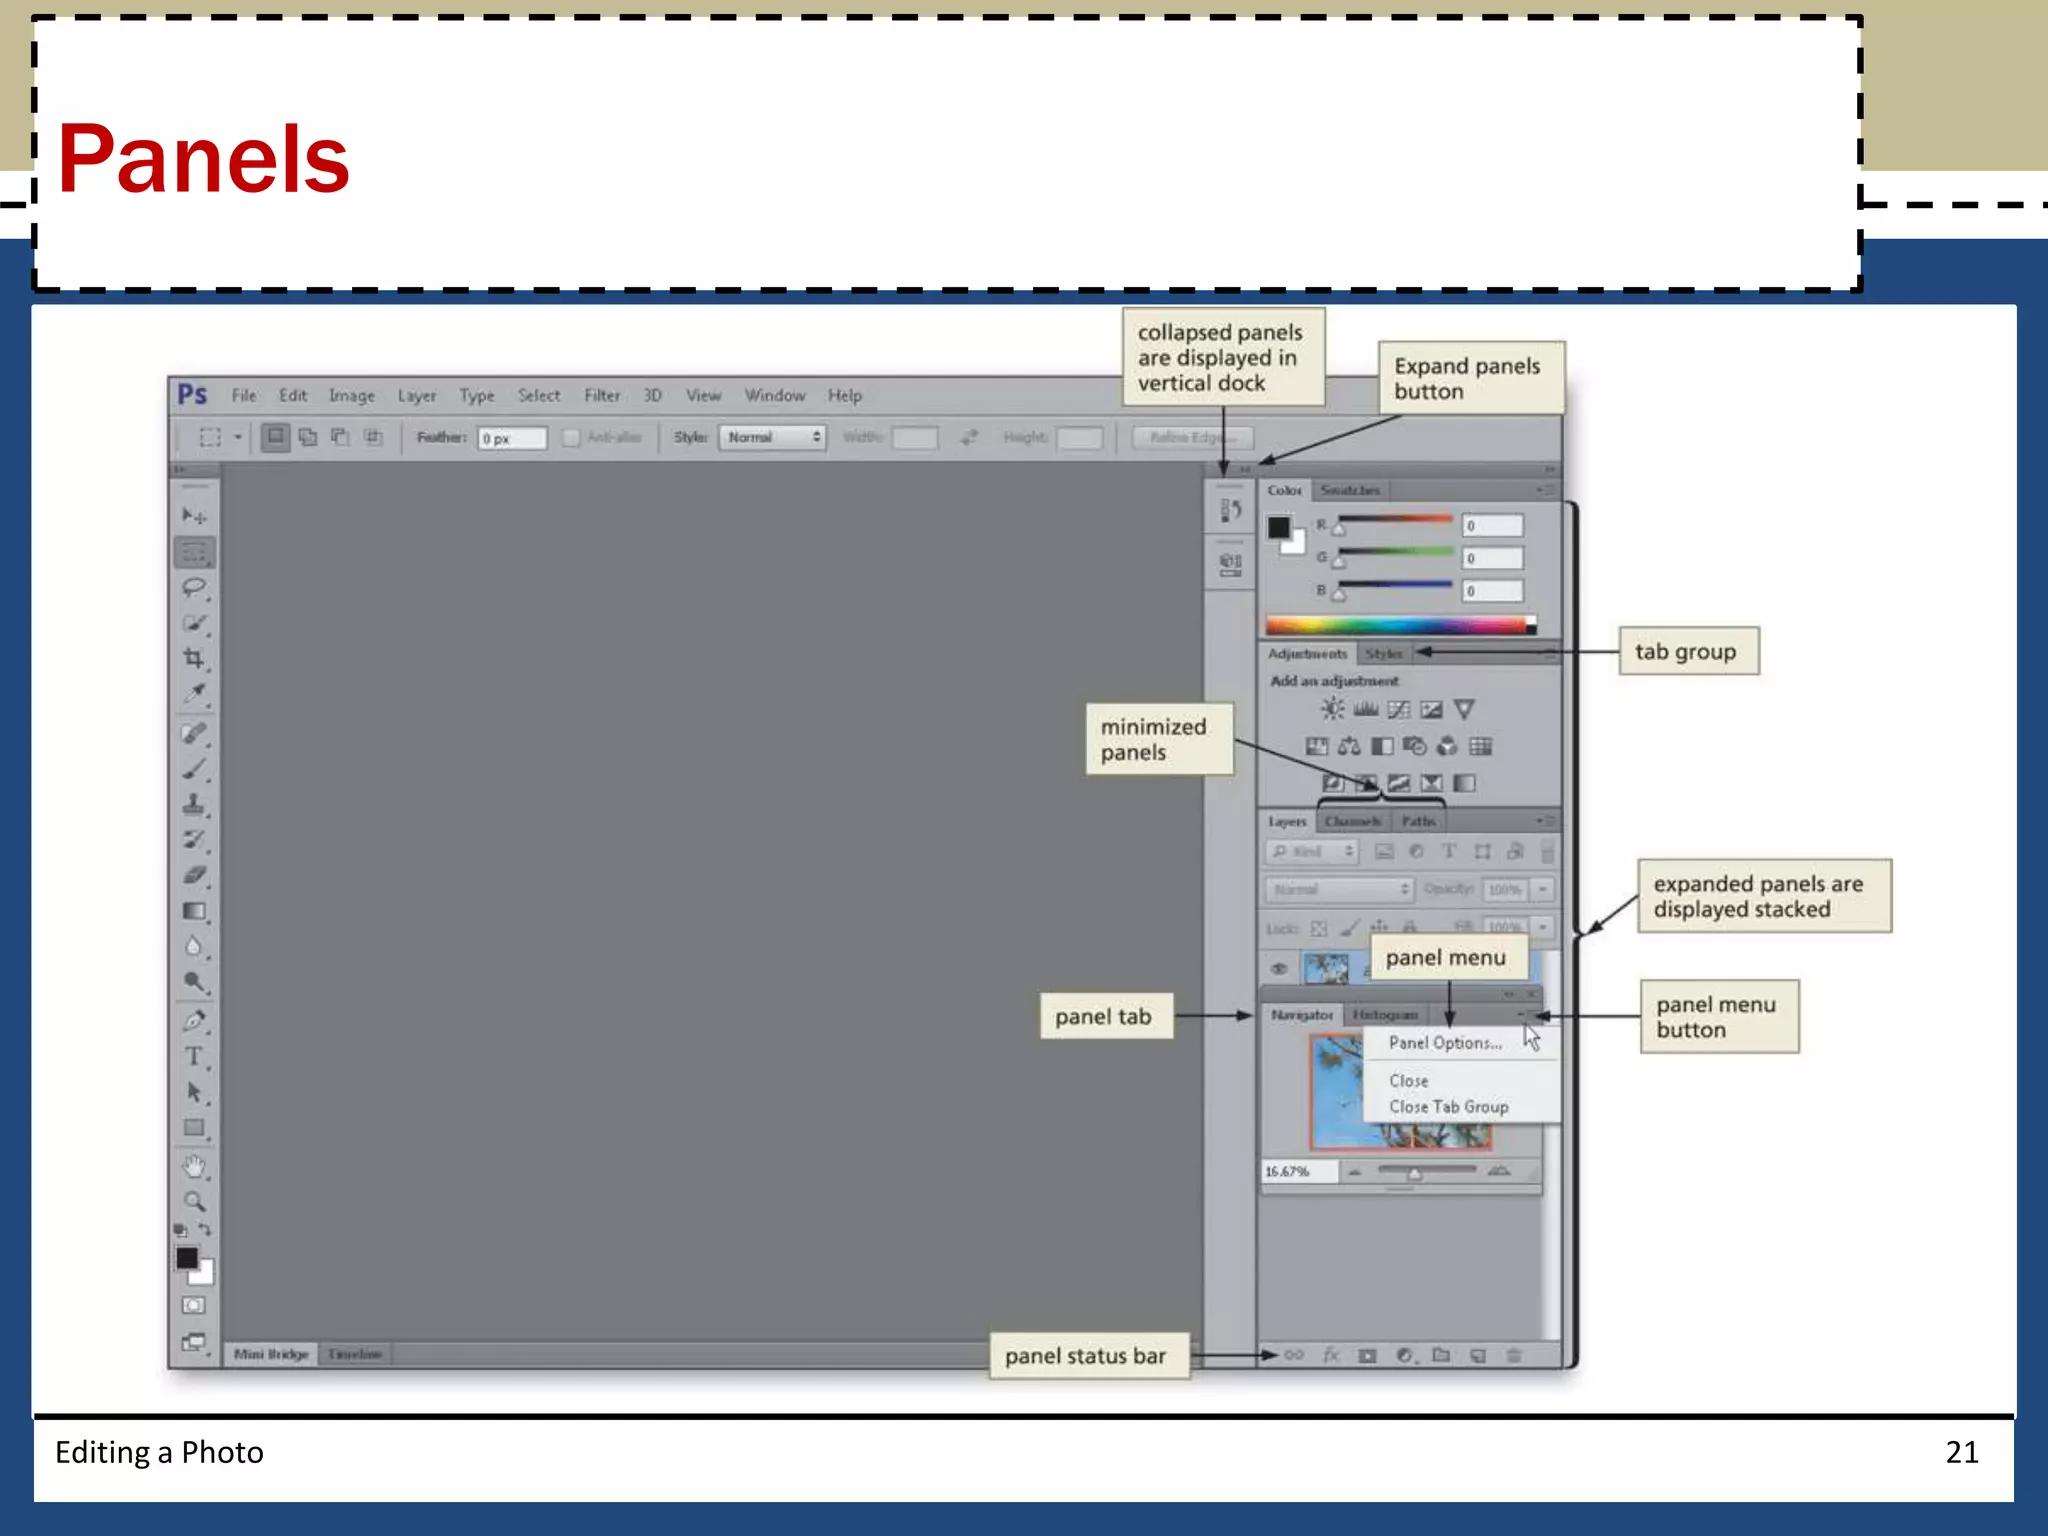
Task: Select the Pen tool
Action: click(x=194, y=1021)
